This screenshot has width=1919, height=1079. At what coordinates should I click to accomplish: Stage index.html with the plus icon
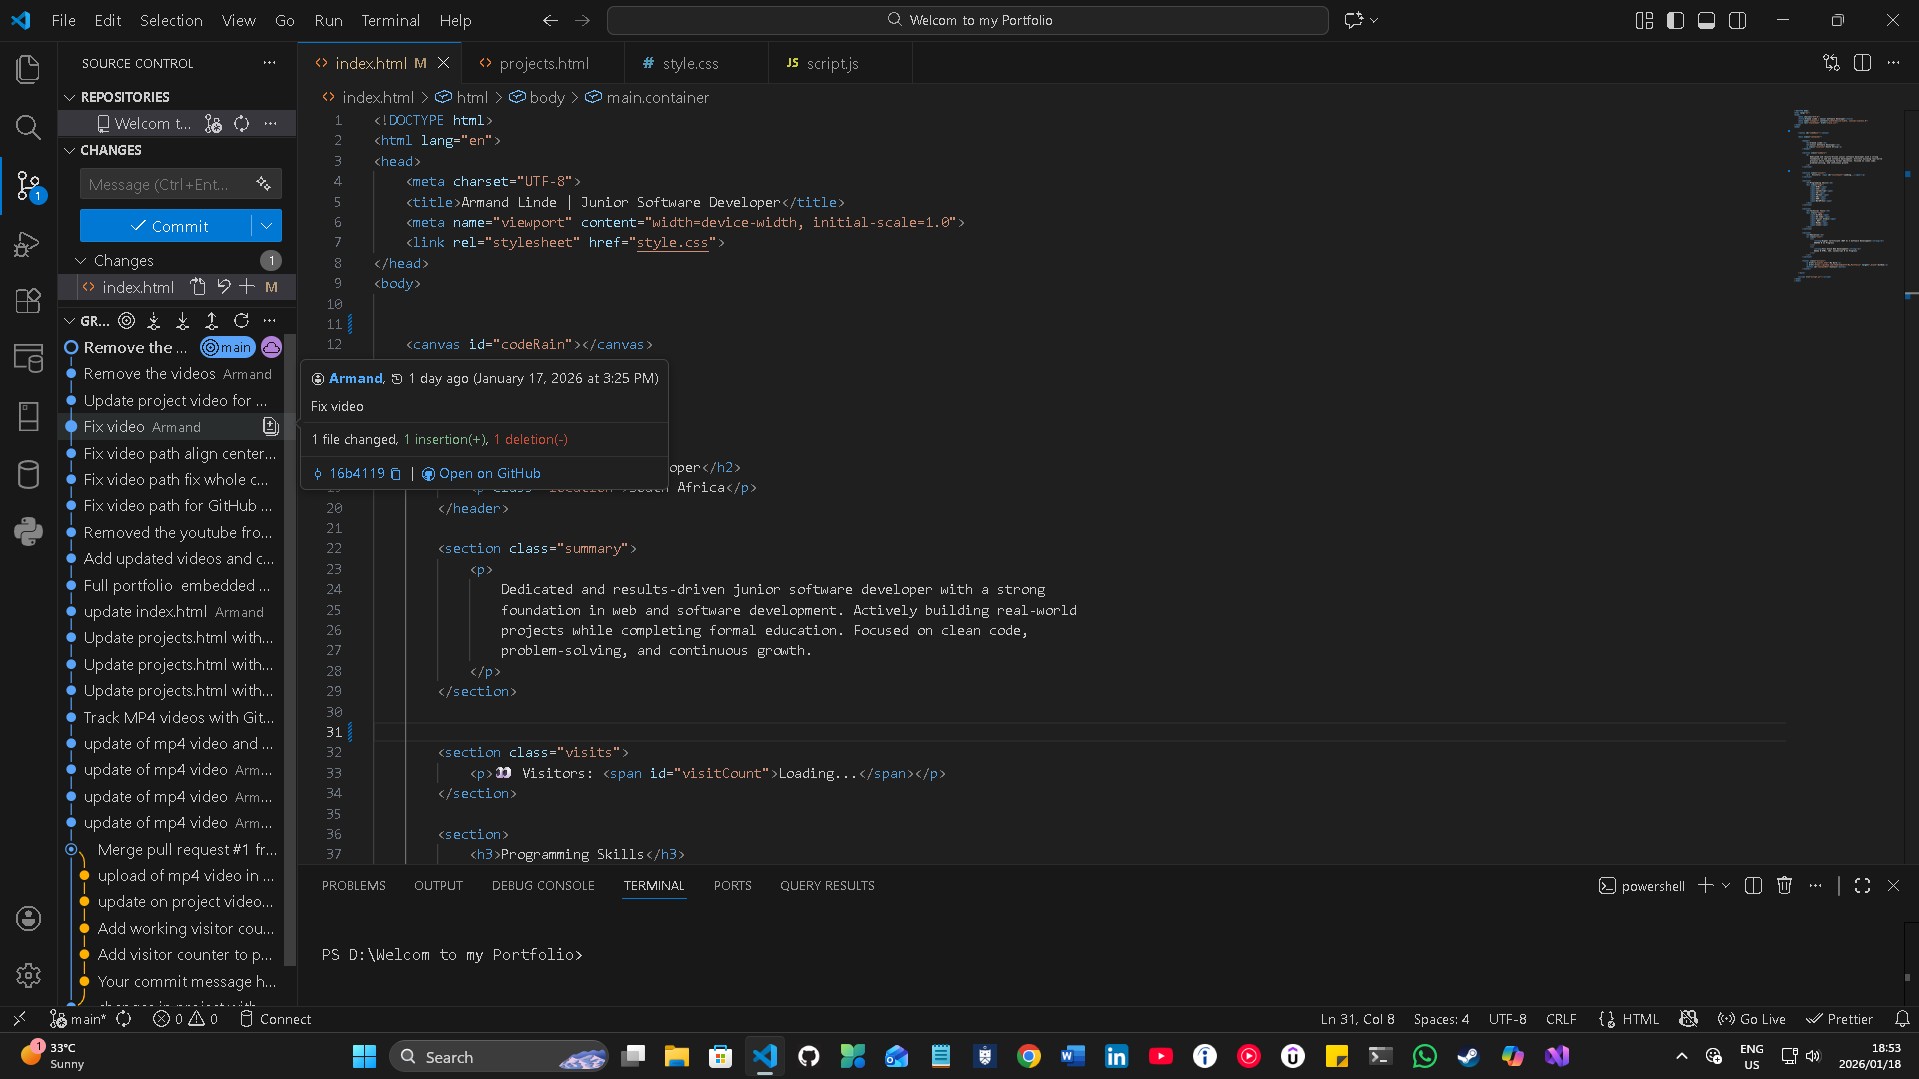pos(247,287)
